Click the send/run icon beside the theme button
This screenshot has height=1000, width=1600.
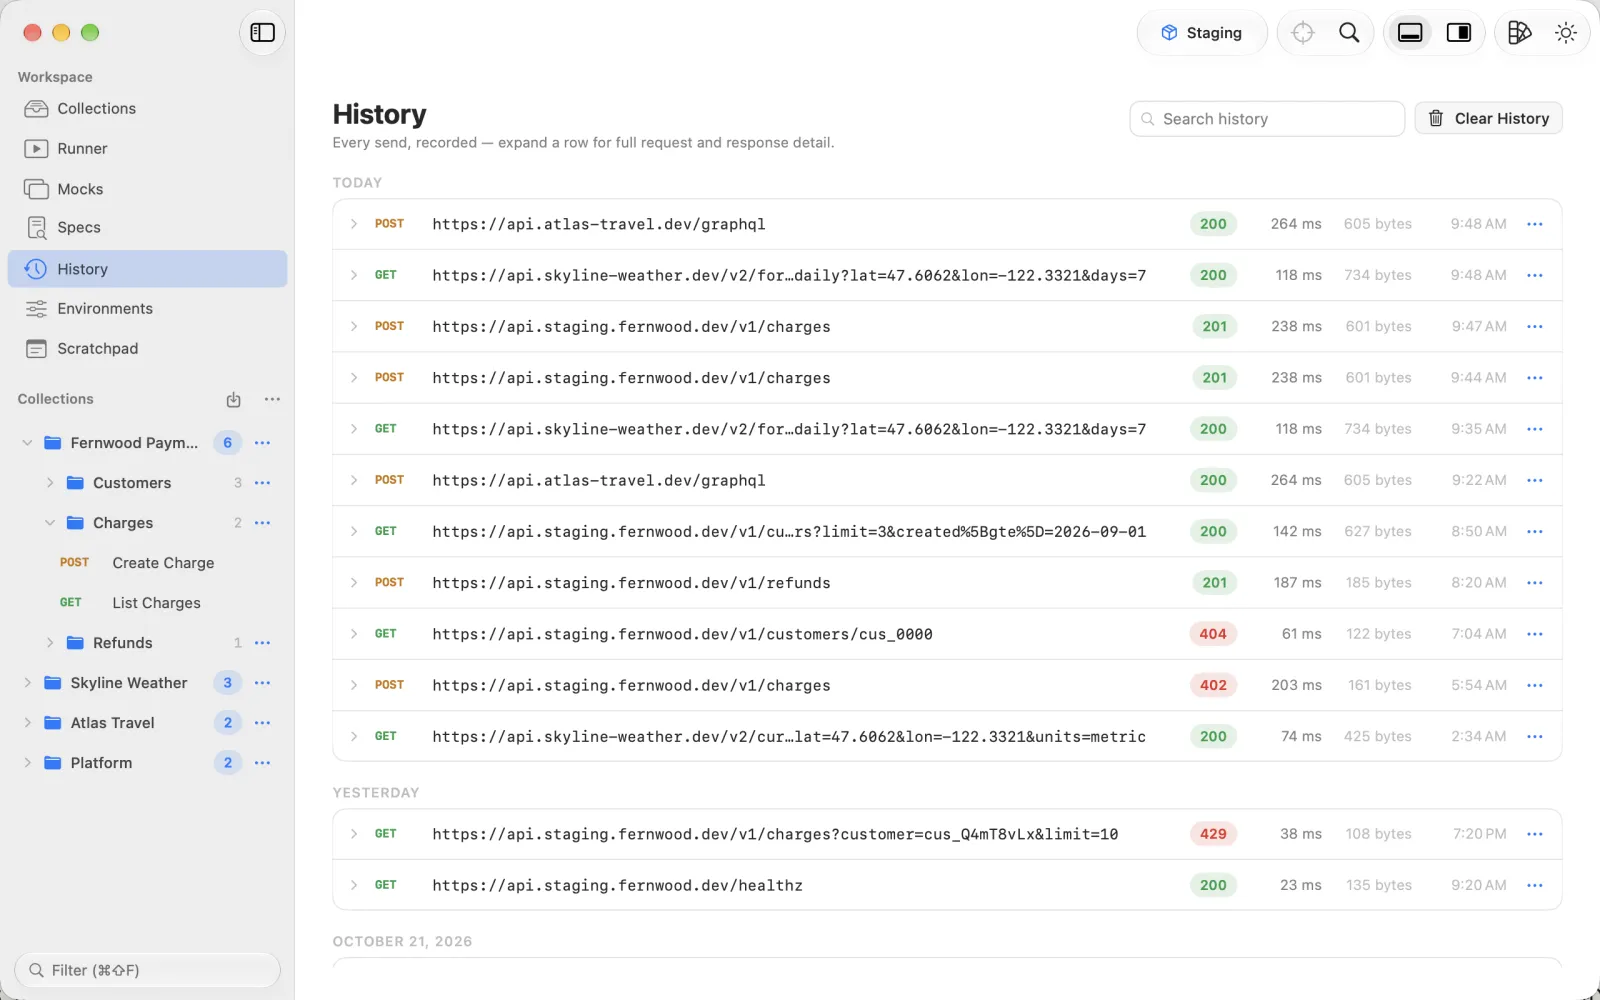(1519, 33)
